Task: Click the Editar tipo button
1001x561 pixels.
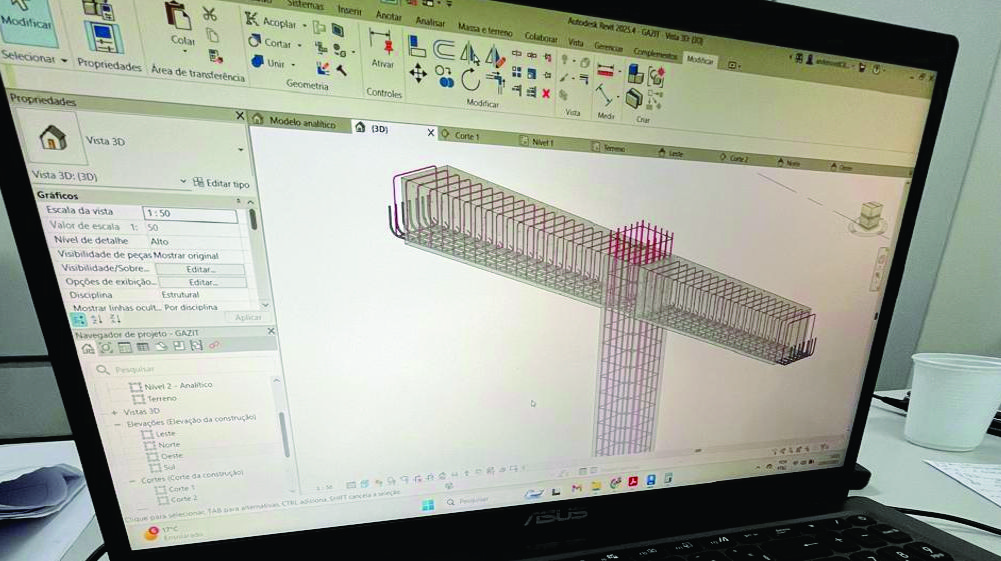Action: 222,183
